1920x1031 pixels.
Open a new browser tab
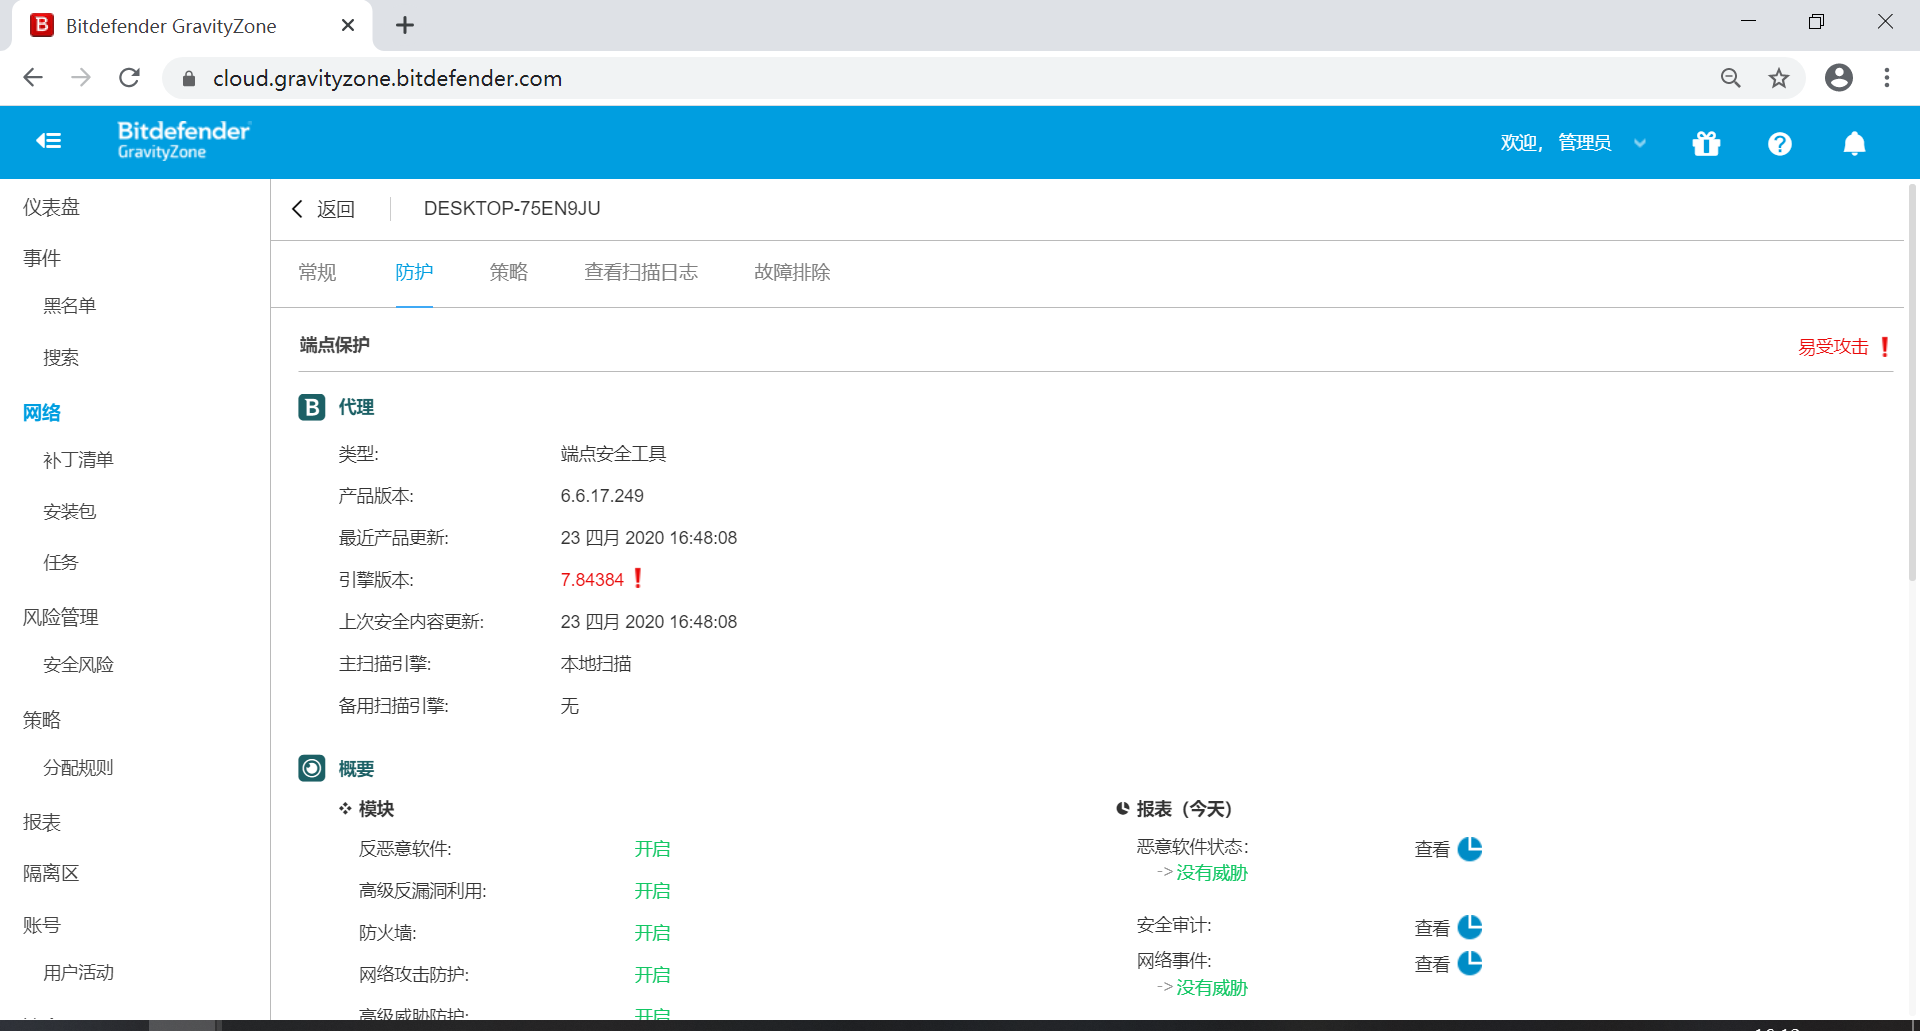[x=405, y=26]
